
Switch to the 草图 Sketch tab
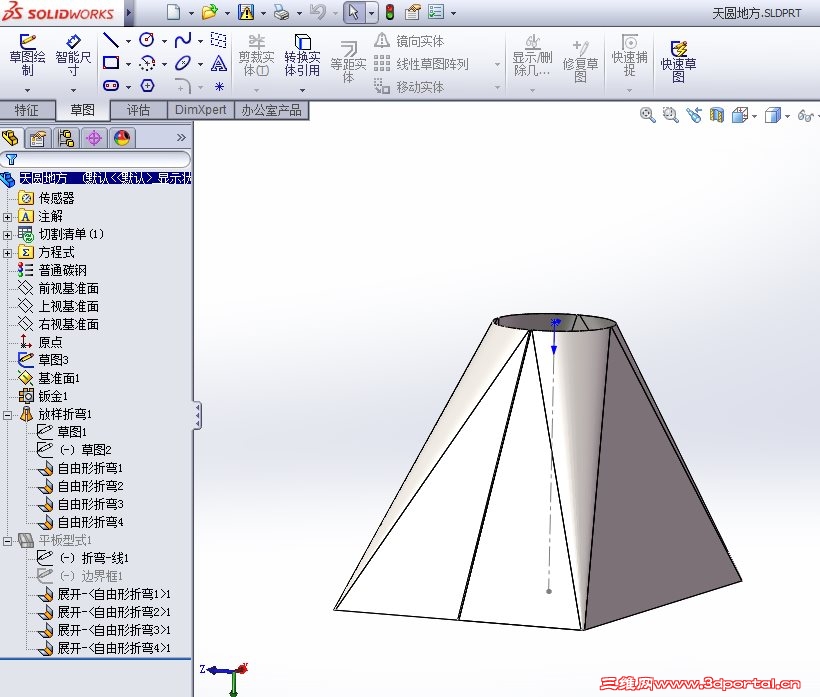click(83, 110)
